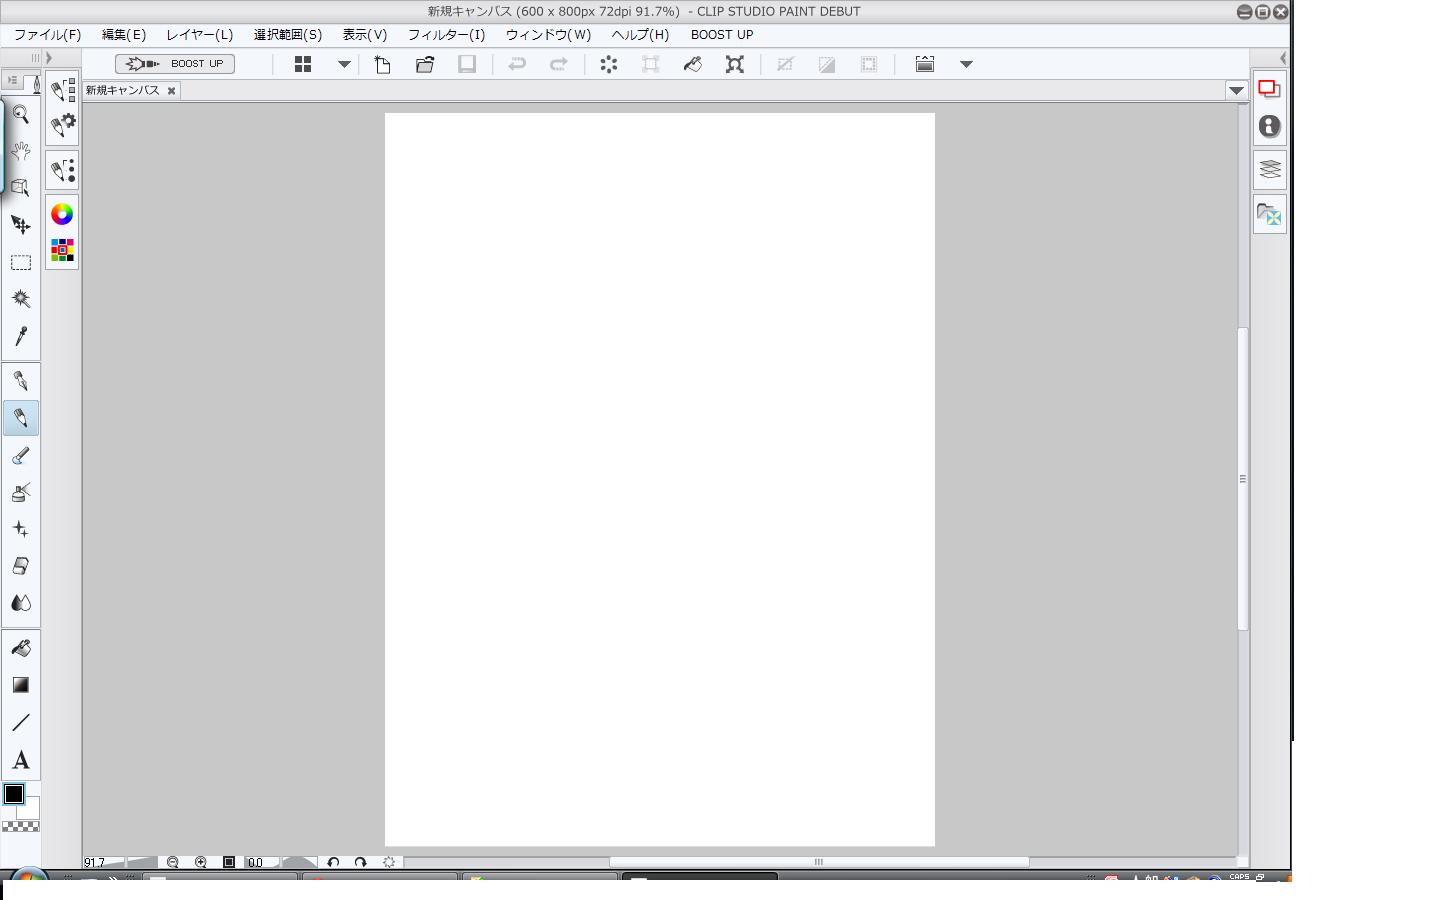Expand the collapsed right palette dock
Image resolution: width=1440 pixels, height=900 pixels.
[1283, 58]
